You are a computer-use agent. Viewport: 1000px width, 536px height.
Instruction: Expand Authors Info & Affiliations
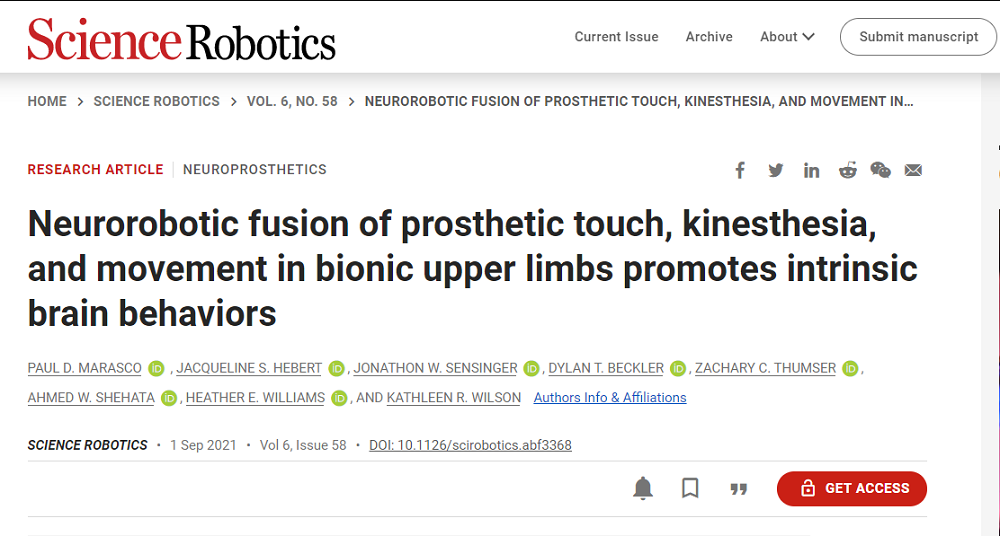pyautogui.click(x=610, y=397)
